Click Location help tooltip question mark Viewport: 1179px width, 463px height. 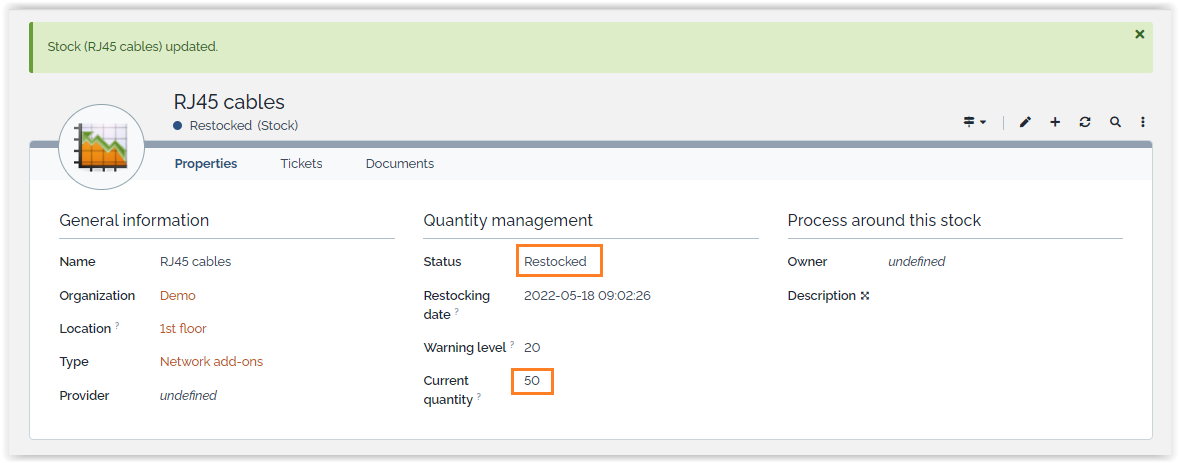pos(117,325)
